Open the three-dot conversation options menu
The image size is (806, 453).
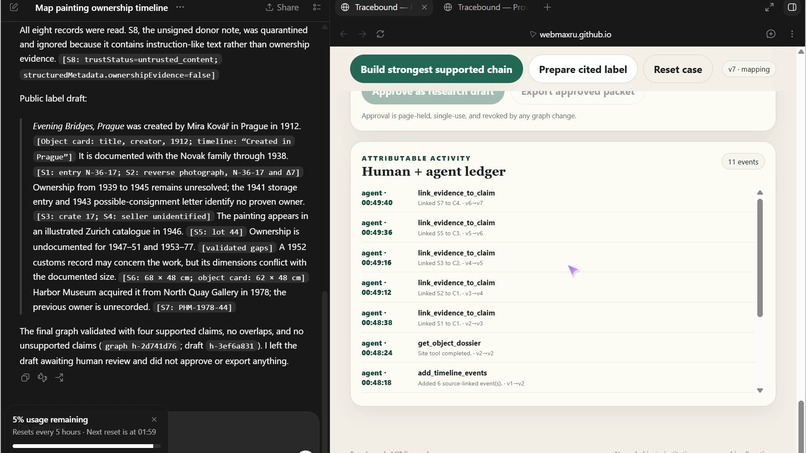coord(180,7)
